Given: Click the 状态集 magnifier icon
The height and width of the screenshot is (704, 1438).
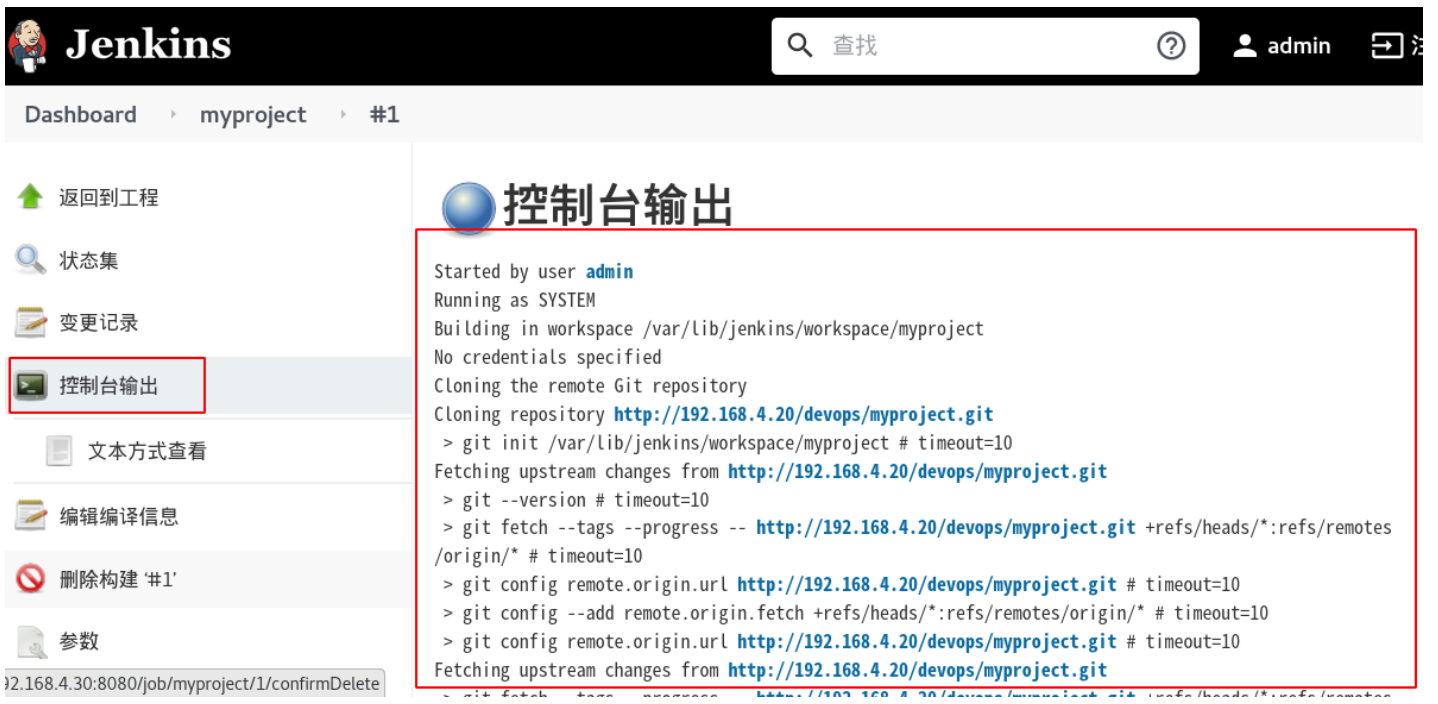Looking at the screenshot, I should 30,260.
